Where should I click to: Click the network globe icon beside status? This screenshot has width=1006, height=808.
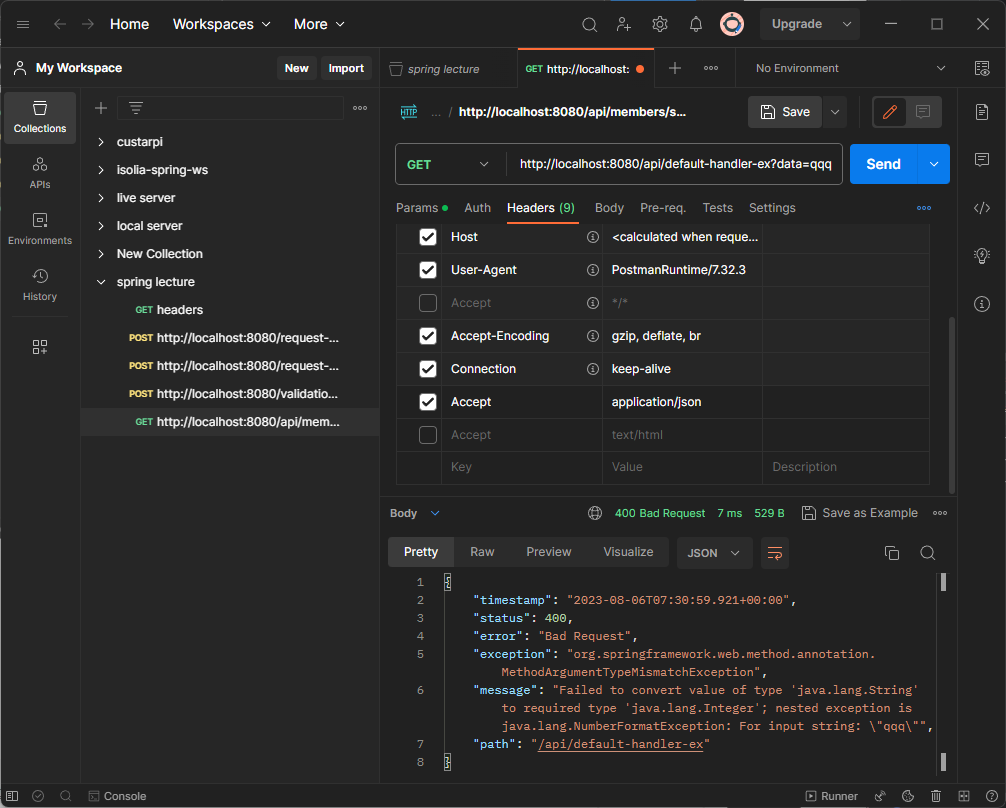[595, 513]
